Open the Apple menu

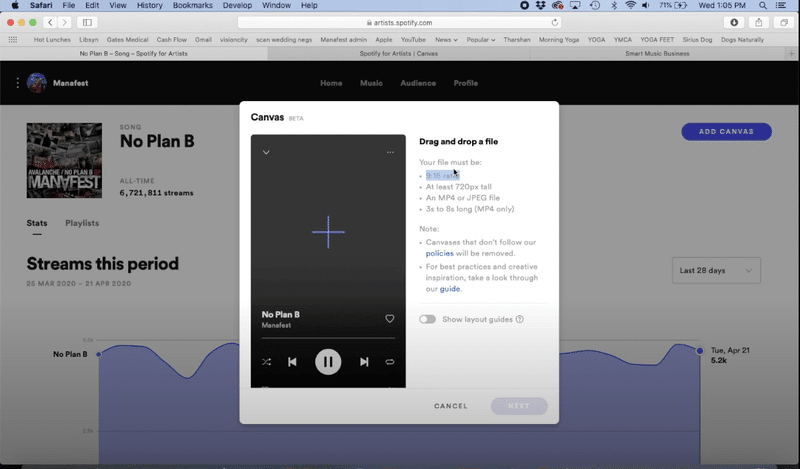pyautogui.click(x=15, y=6)
